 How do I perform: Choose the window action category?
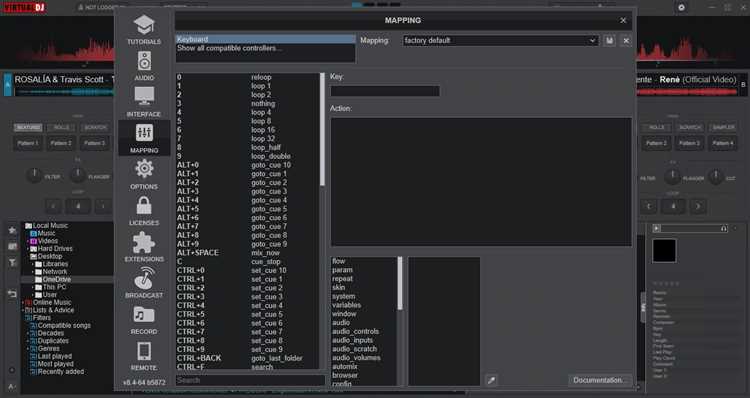click(344, 314)
